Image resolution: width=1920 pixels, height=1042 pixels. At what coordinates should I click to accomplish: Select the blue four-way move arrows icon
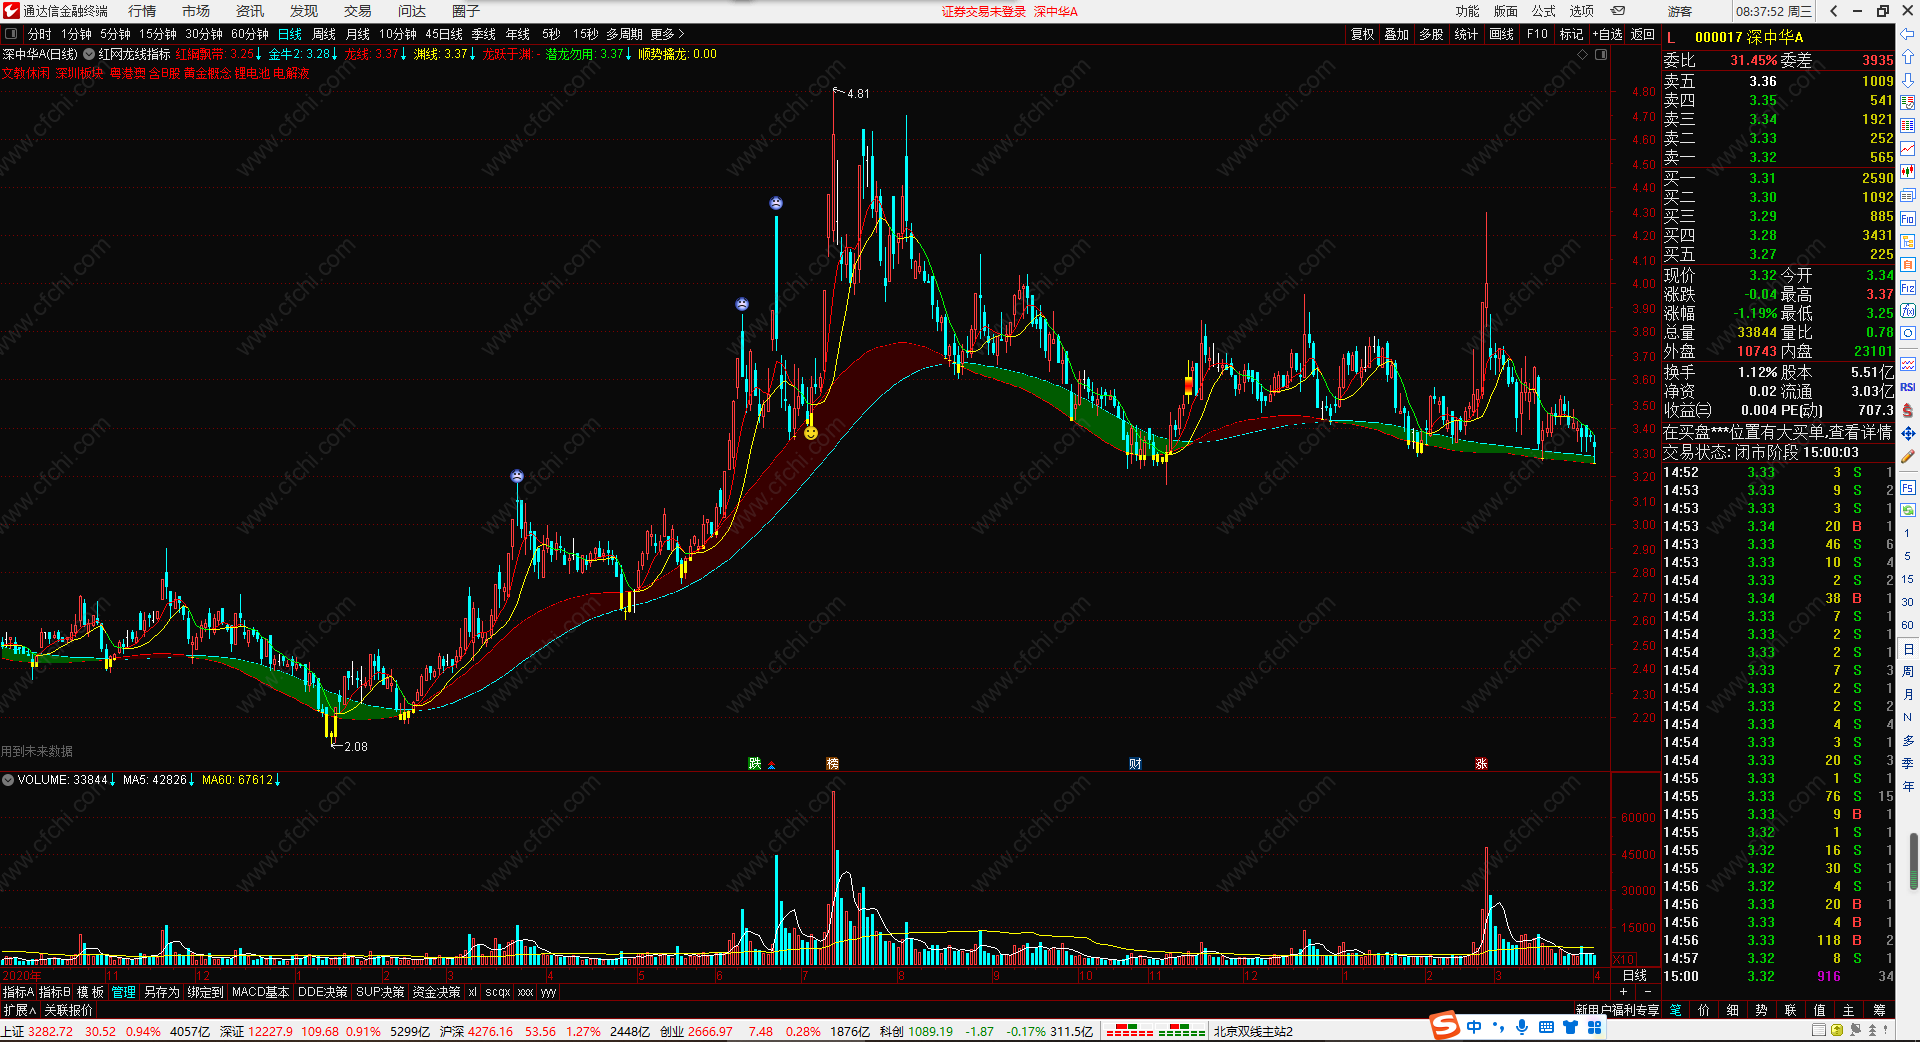point(1907,433)
